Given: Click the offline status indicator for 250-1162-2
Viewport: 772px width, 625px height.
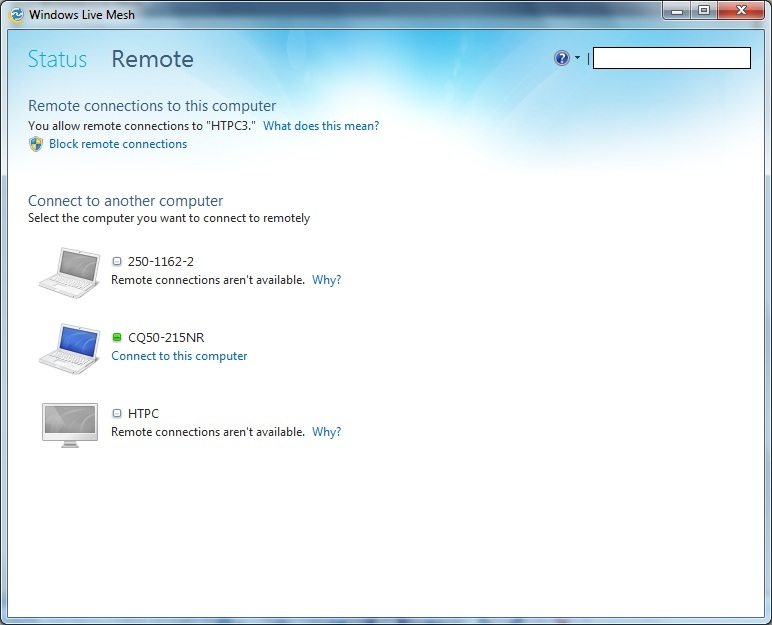Looking at the screenshot, I should point(117,262).
